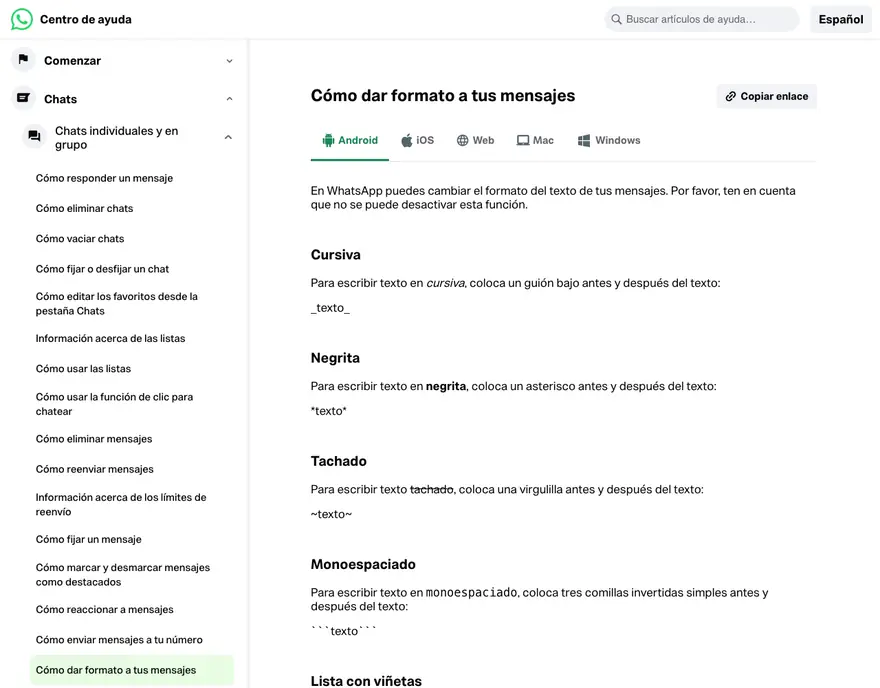The width and height of the screenshot is (880, 688).
Task: Click the Android robot icon
Action: (328, 140)
